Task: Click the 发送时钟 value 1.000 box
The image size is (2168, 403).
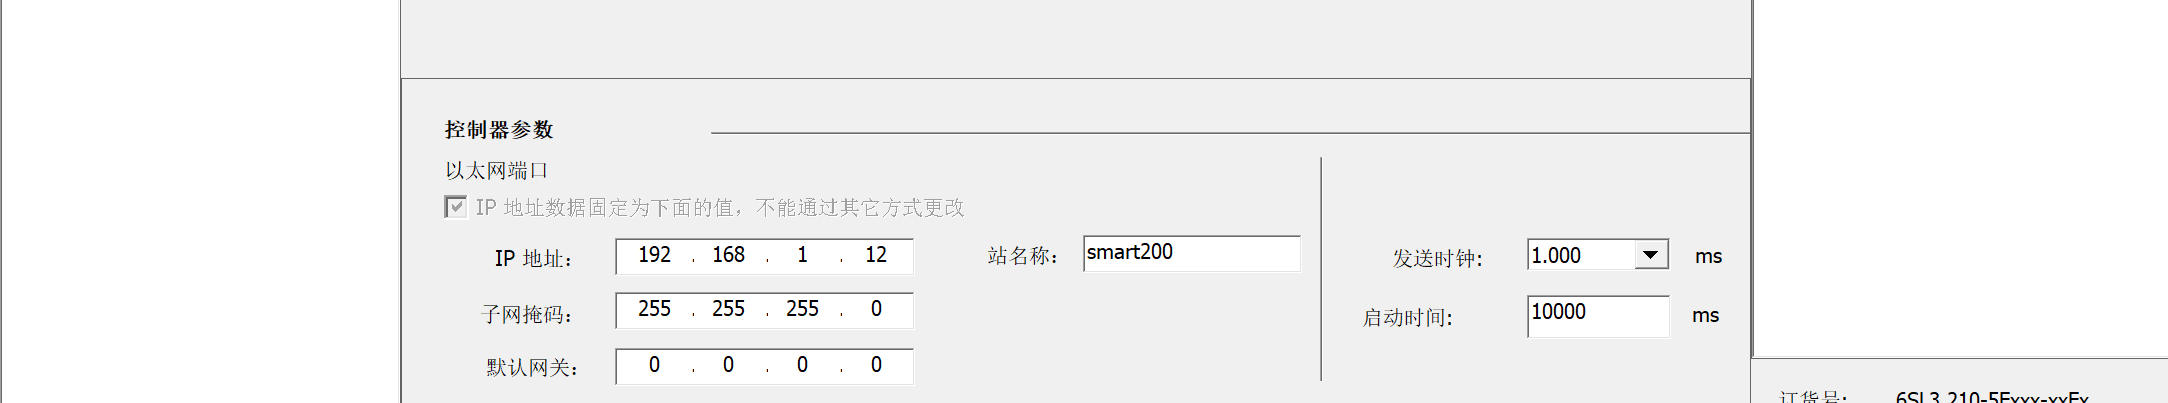Action: (x=1581, y=256)
